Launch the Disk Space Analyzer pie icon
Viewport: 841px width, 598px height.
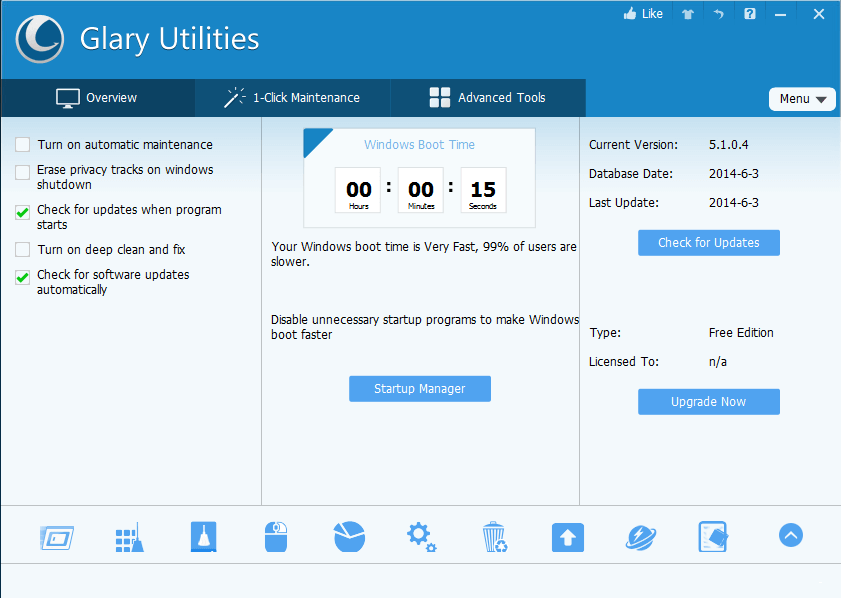[x=349, y=537]
